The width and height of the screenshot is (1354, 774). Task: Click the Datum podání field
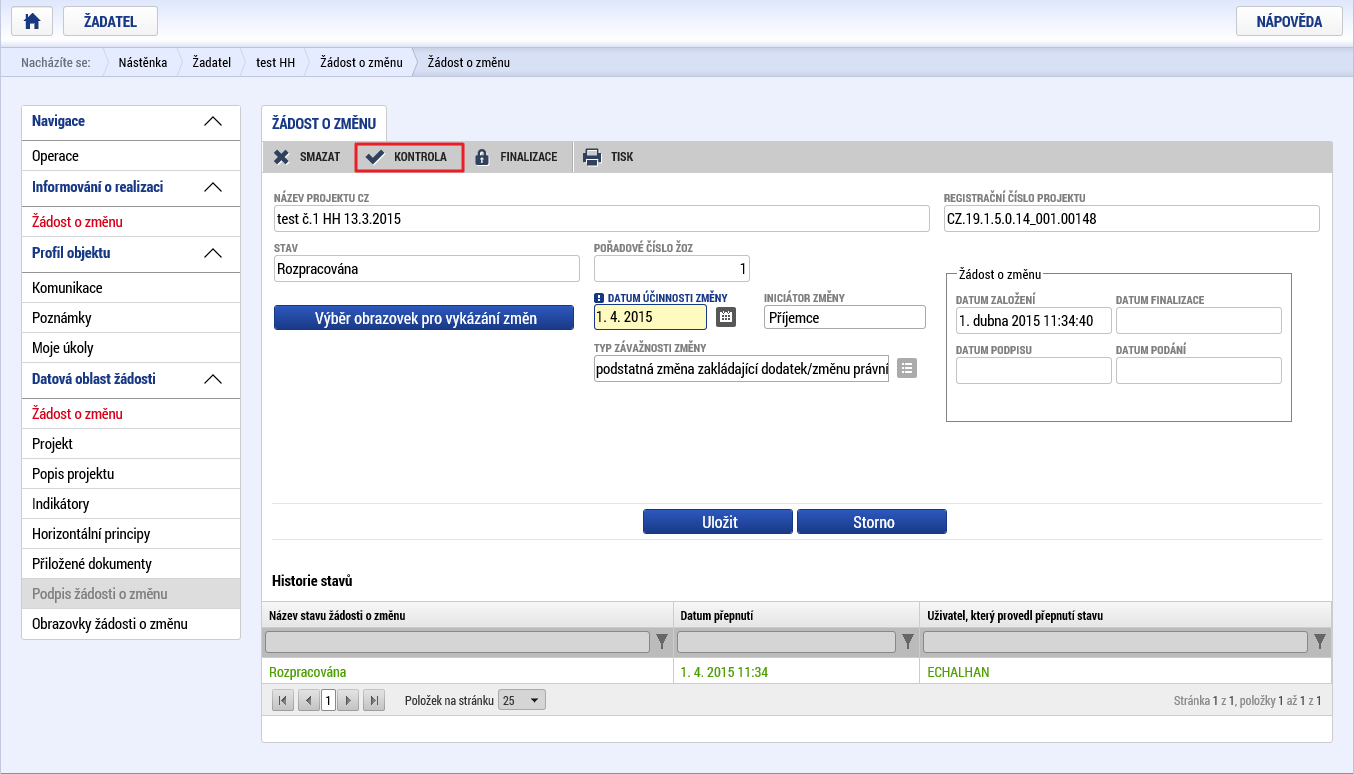(1199, 371)
